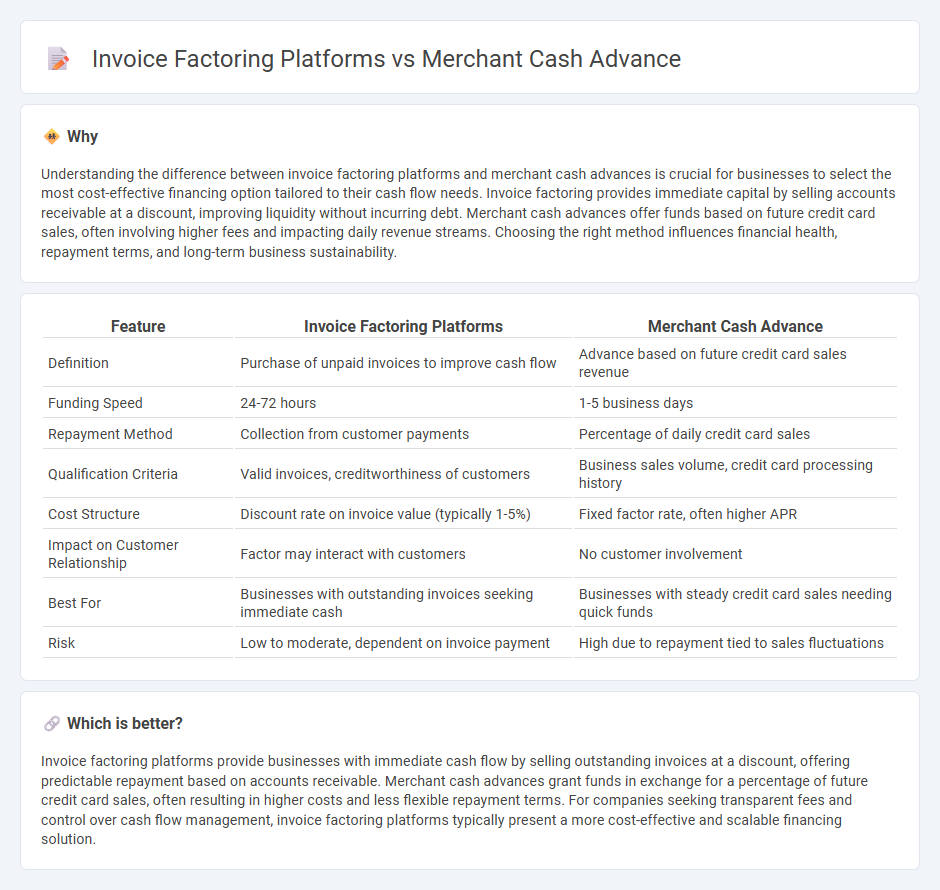Select the Definition row label
Viewport: 940px width, 890px height.
pos(78,363)
